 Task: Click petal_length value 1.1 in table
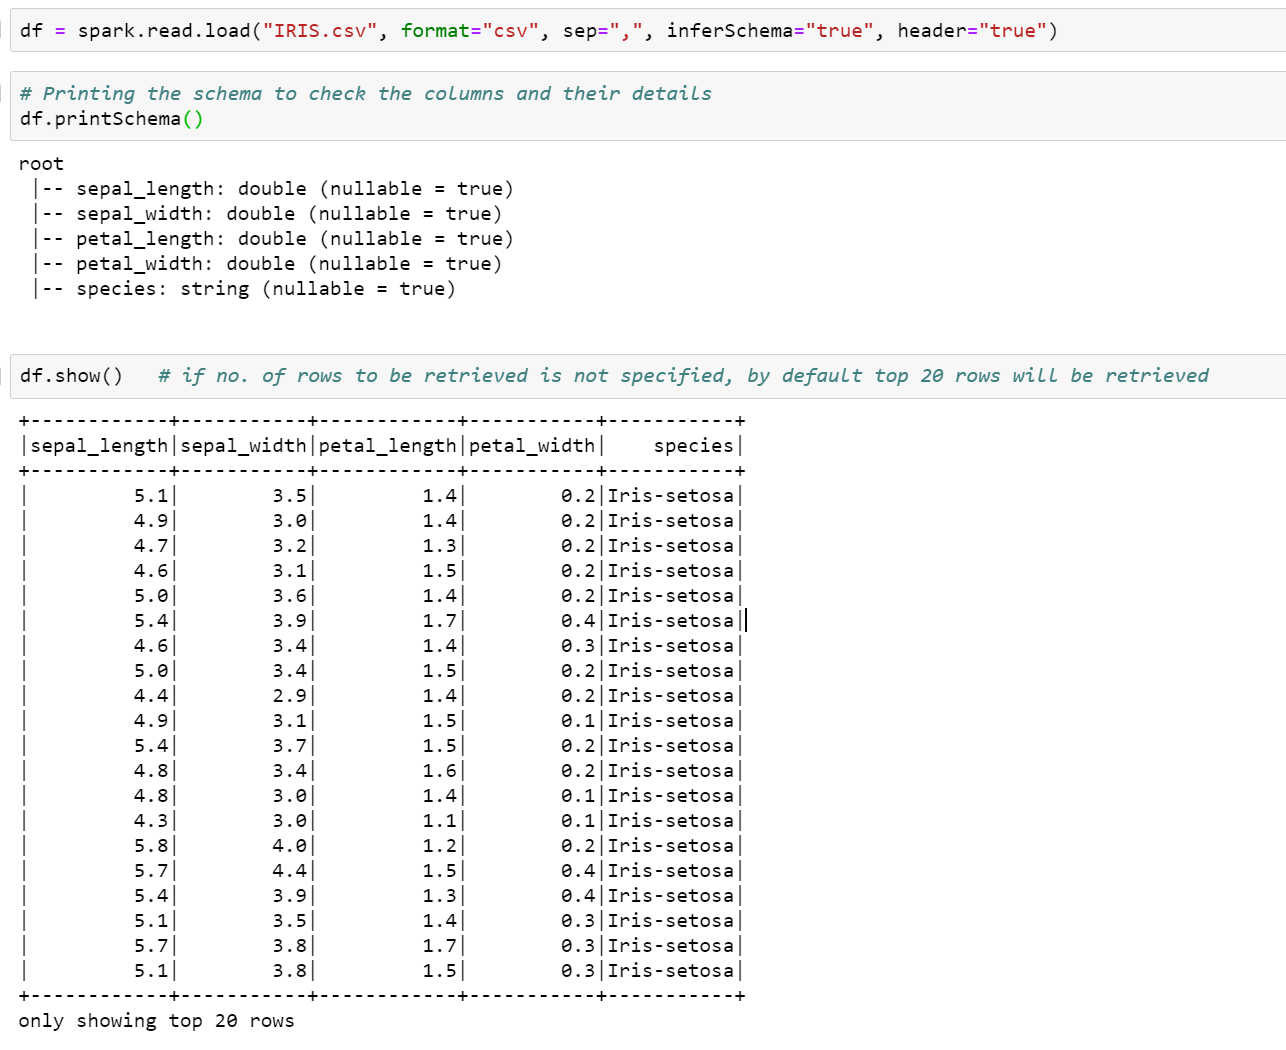pos(439,821)
